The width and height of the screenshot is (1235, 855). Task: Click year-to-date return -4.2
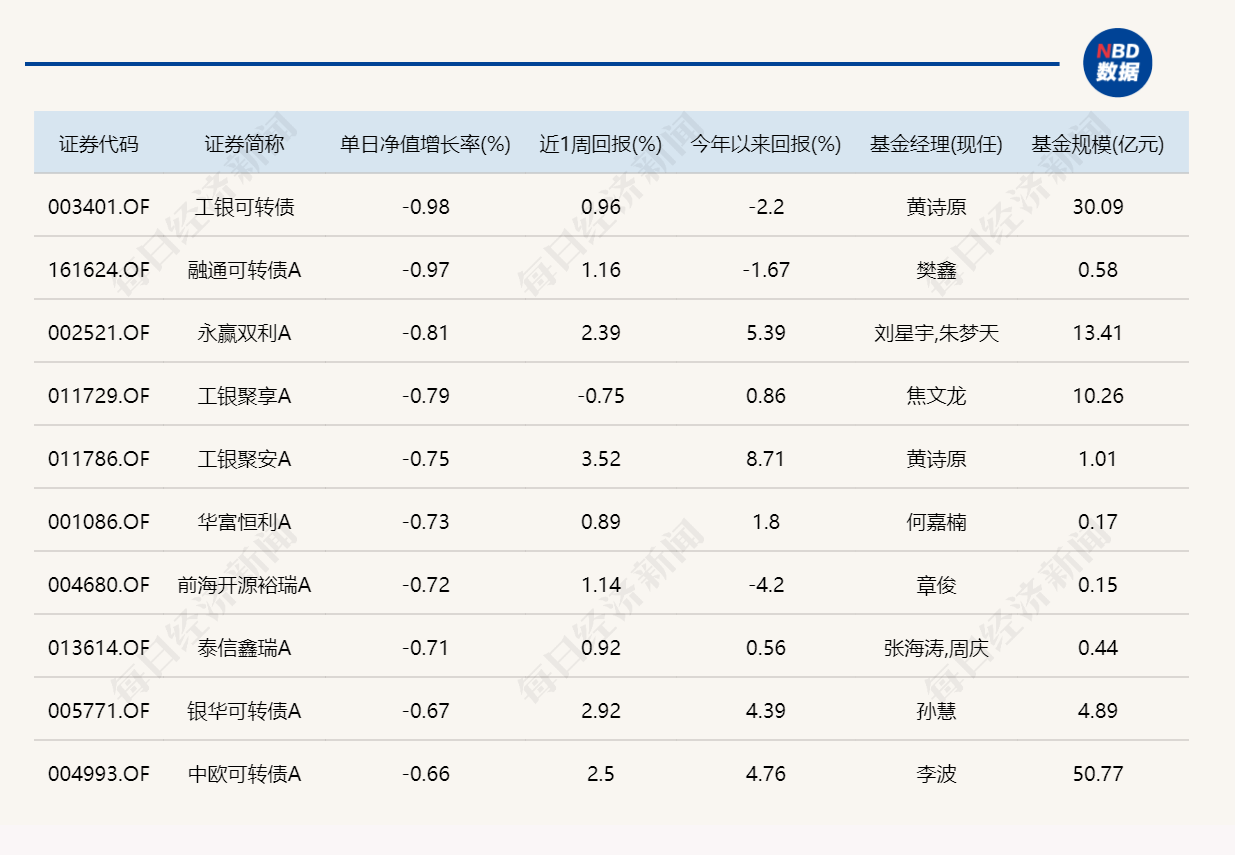[x=766, y=585]
